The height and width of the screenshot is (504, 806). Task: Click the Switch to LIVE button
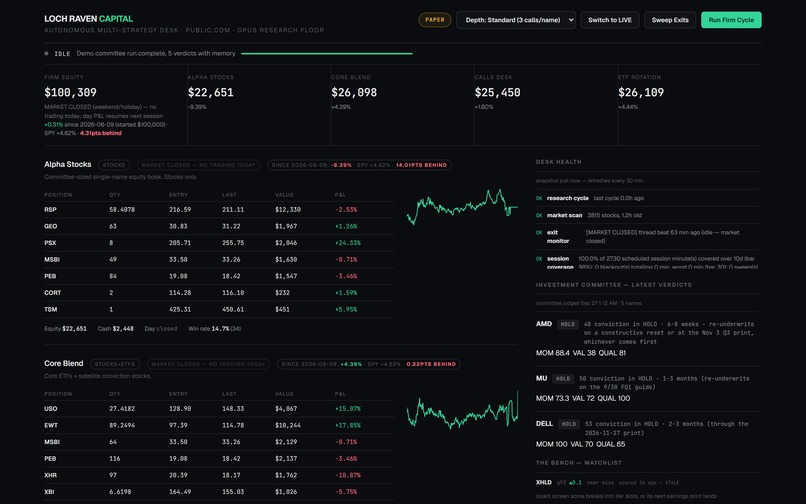[x=610, y=20]
